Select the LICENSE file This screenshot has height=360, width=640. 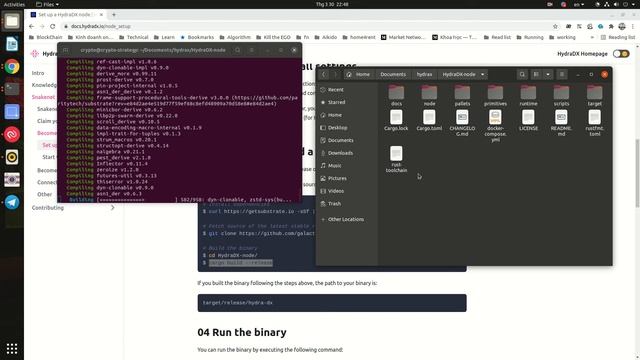coord(528,120)
